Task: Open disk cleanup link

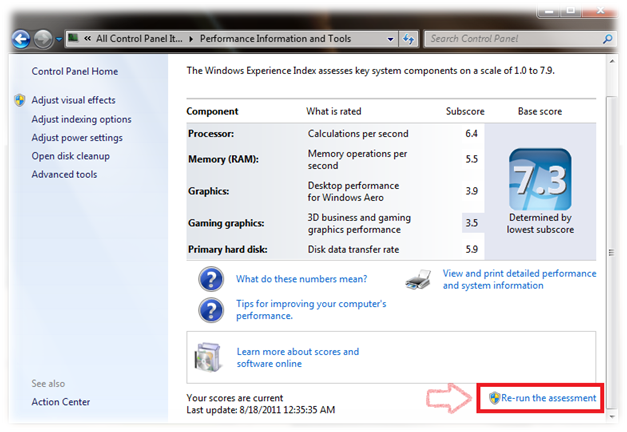Action: [x=71, y=156]
